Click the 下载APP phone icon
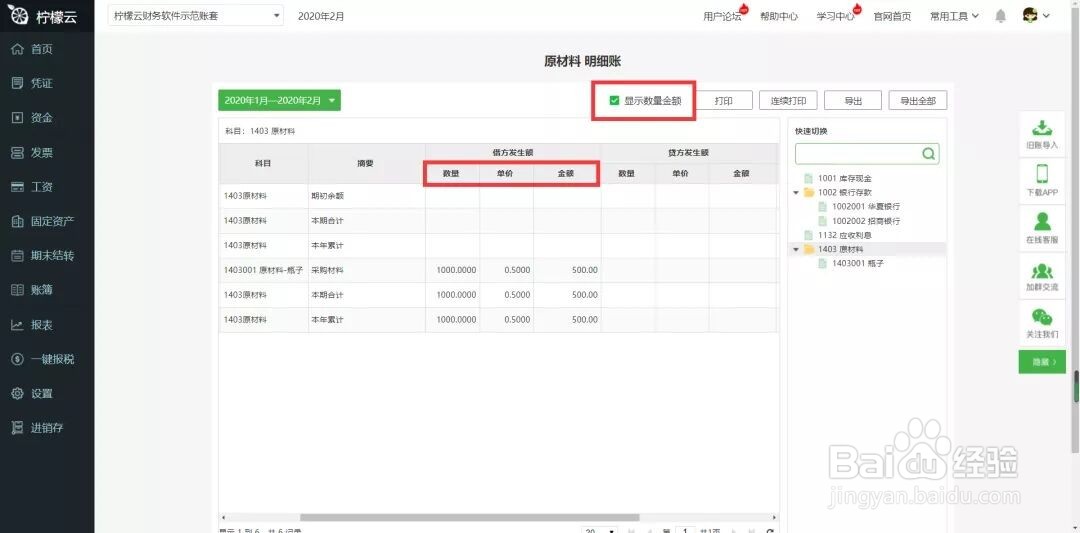This screenshot has width=1080, height=533. (x=1041, y=174)
